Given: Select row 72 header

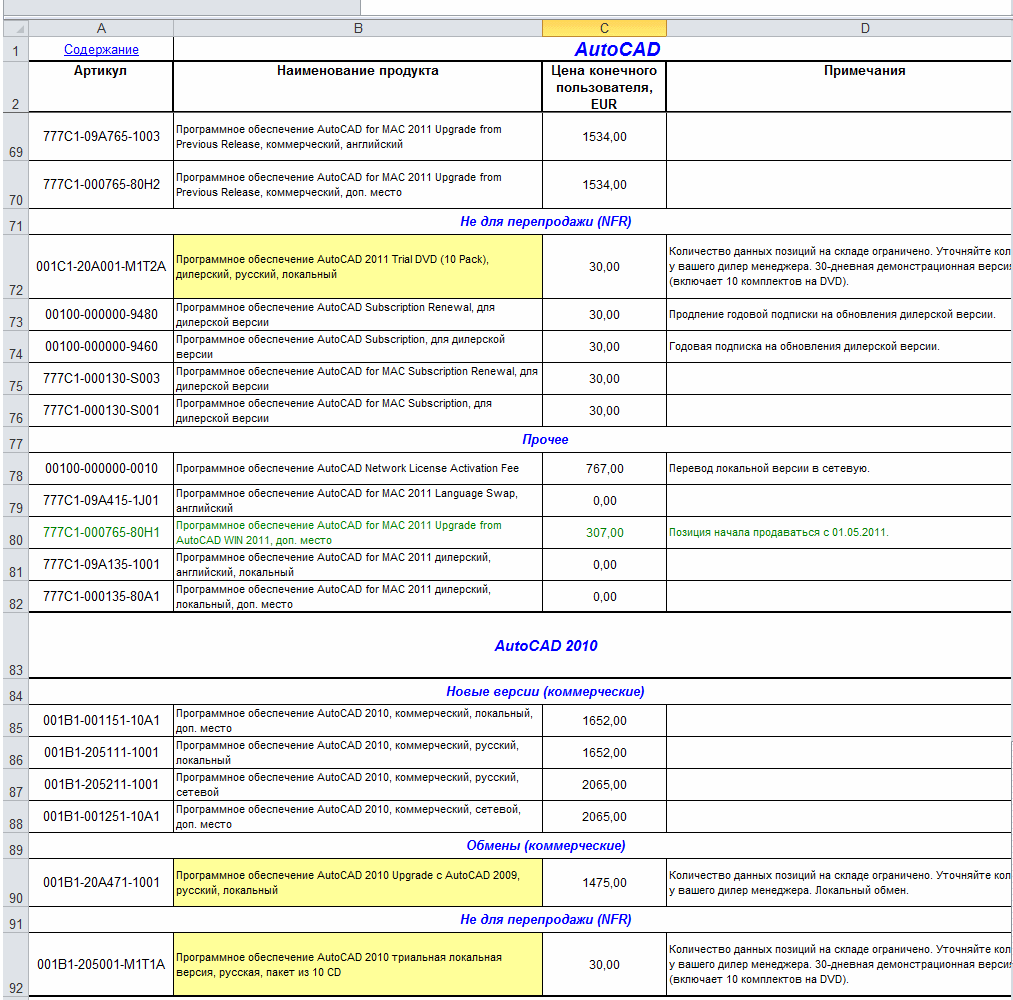Looking at the screenshot, I should 16,266.
